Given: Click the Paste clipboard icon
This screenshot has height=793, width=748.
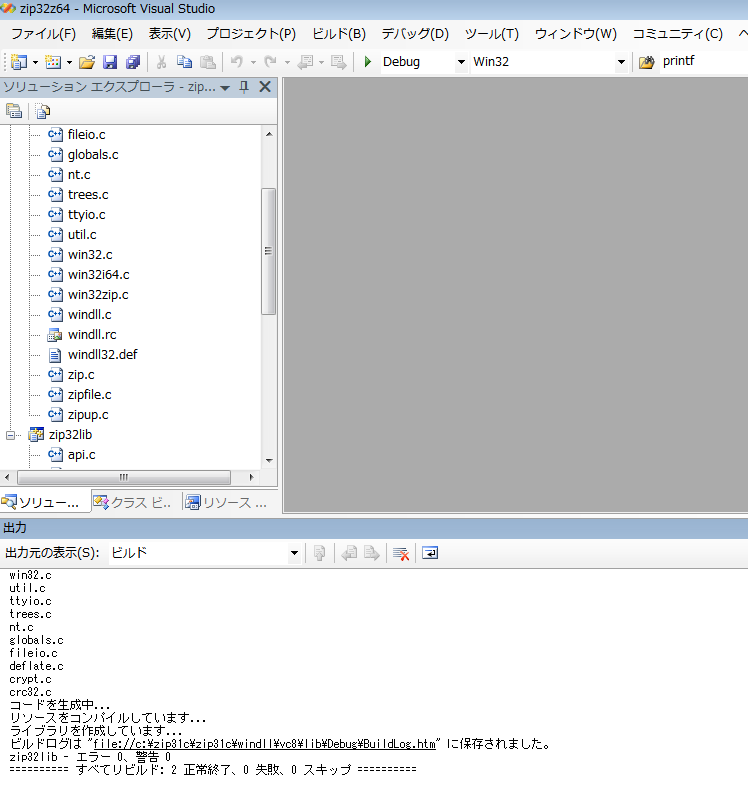Looking at the screenshot, I should point(207,62).
